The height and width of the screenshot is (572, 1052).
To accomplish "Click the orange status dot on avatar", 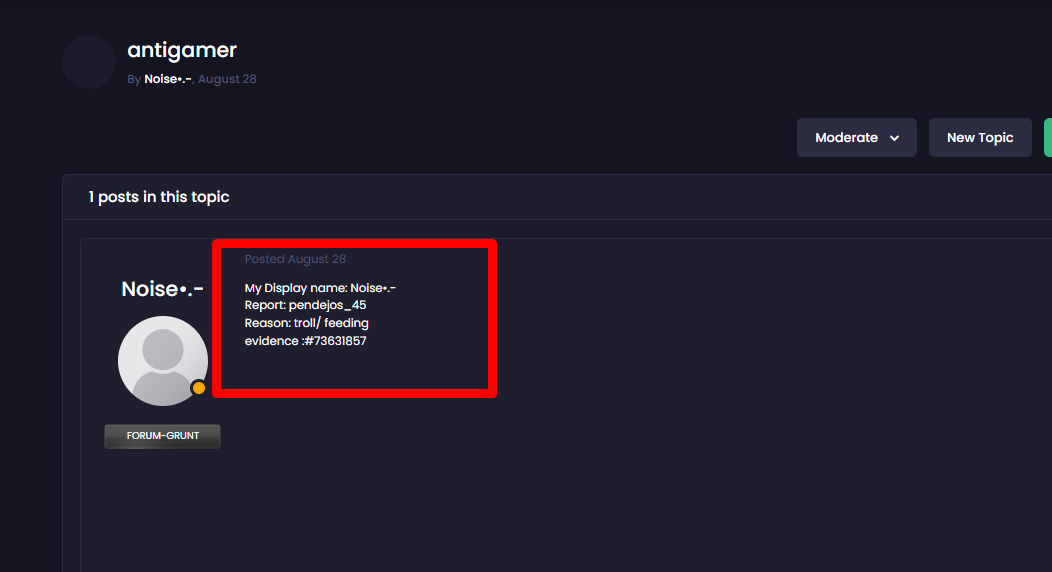I will click(x=199, y=388).
